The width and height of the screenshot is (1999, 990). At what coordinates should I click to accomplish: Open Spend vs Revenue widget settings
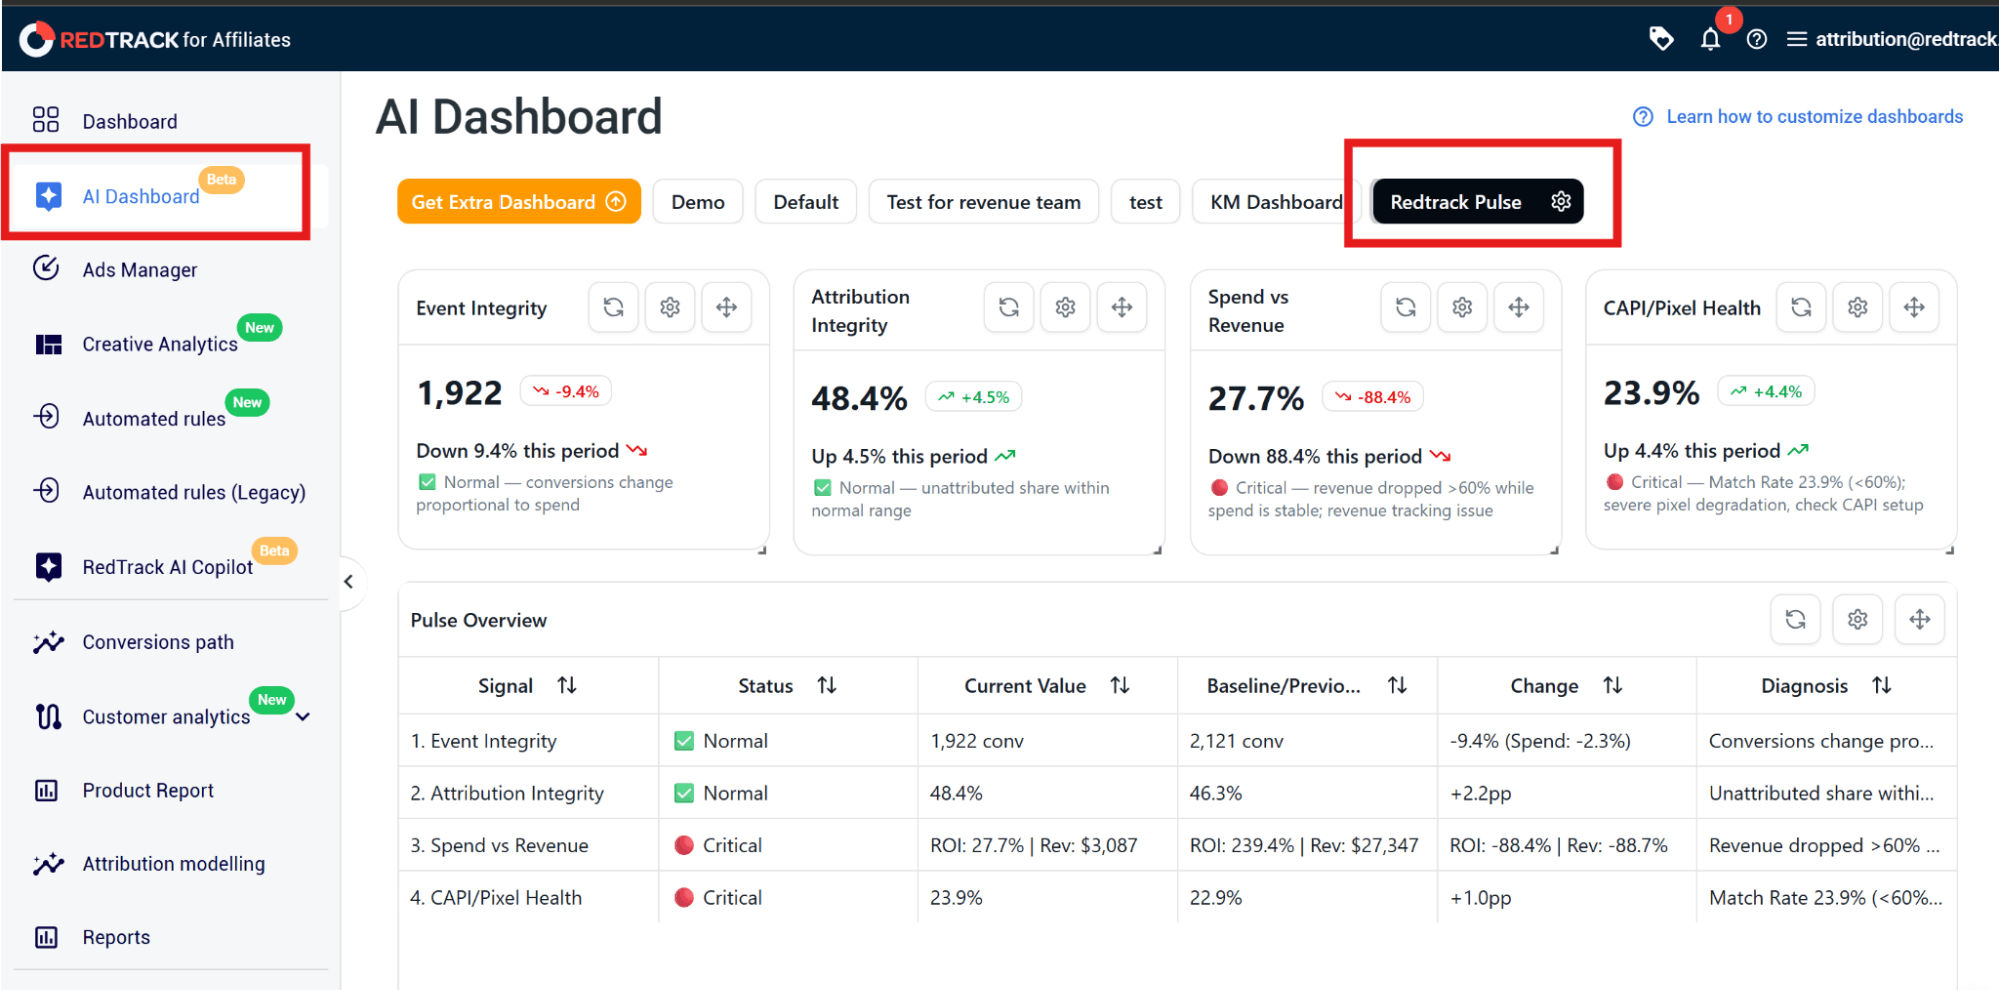[1462, 307]
